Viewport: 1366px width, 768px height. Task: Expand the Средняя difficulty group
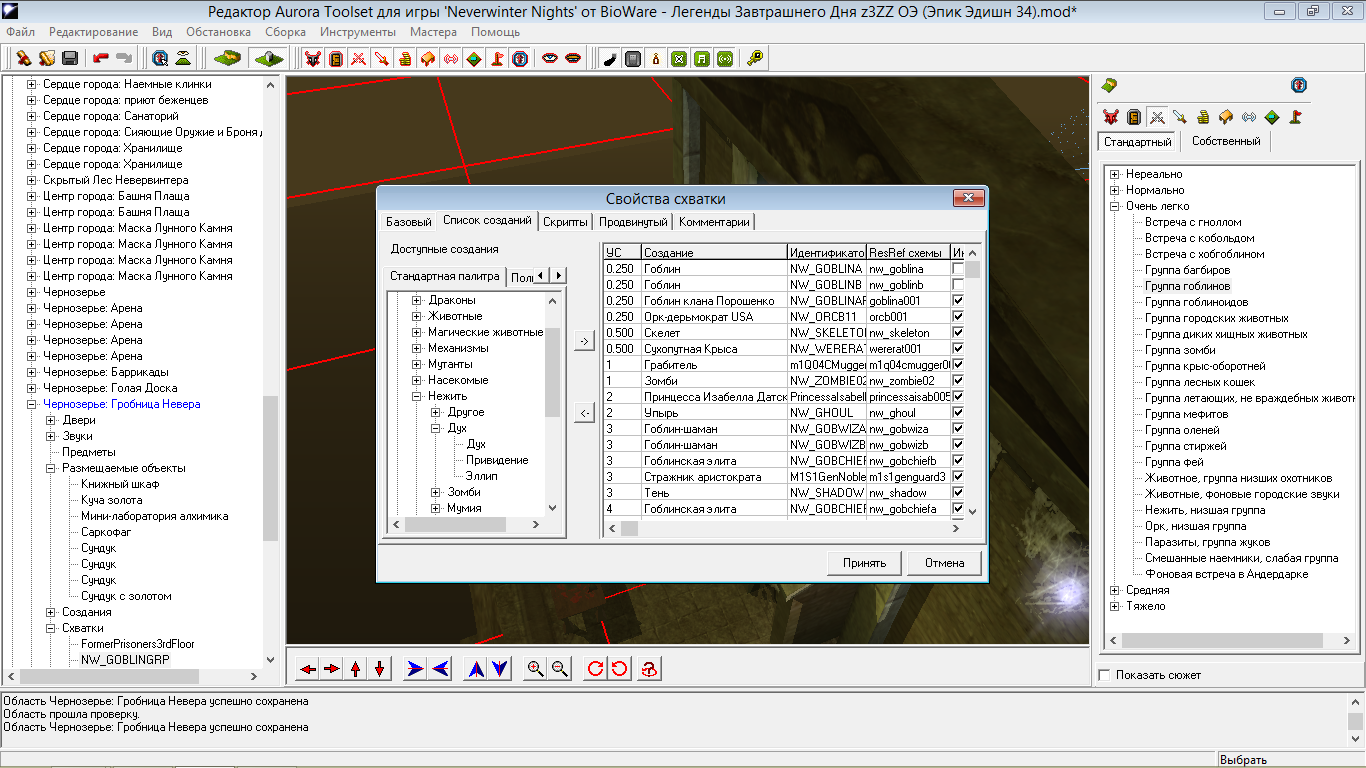tap(1115, 590)
